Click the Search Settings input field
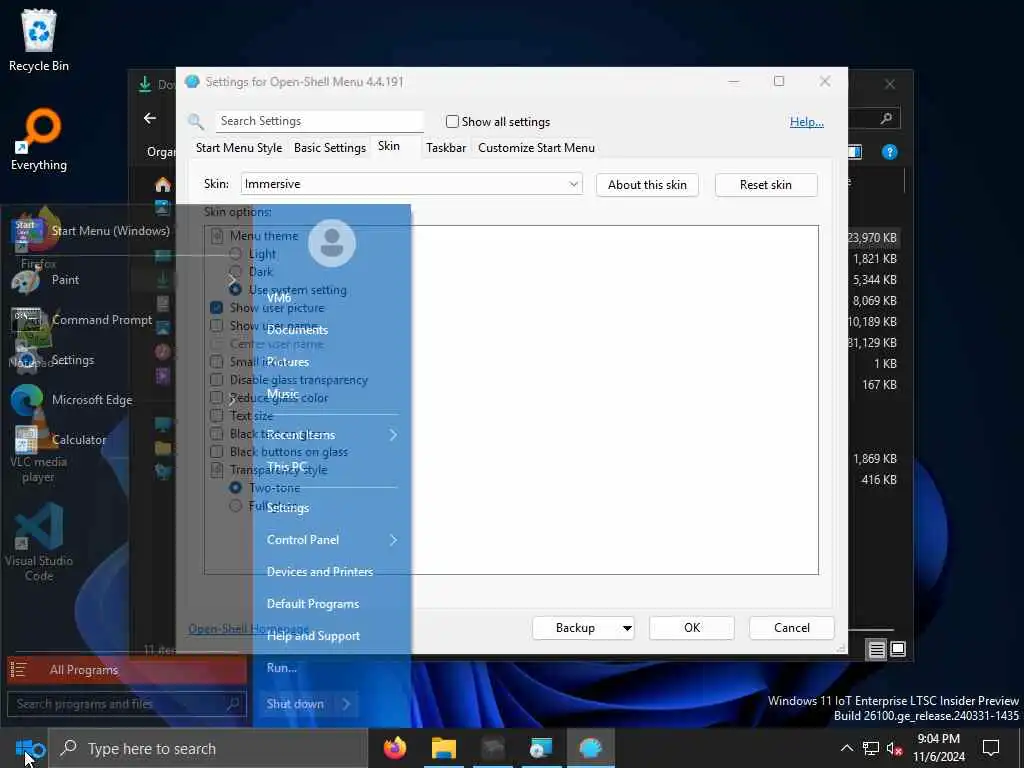1024x768 pixels. pyautogui.click(x=319, y=121)
